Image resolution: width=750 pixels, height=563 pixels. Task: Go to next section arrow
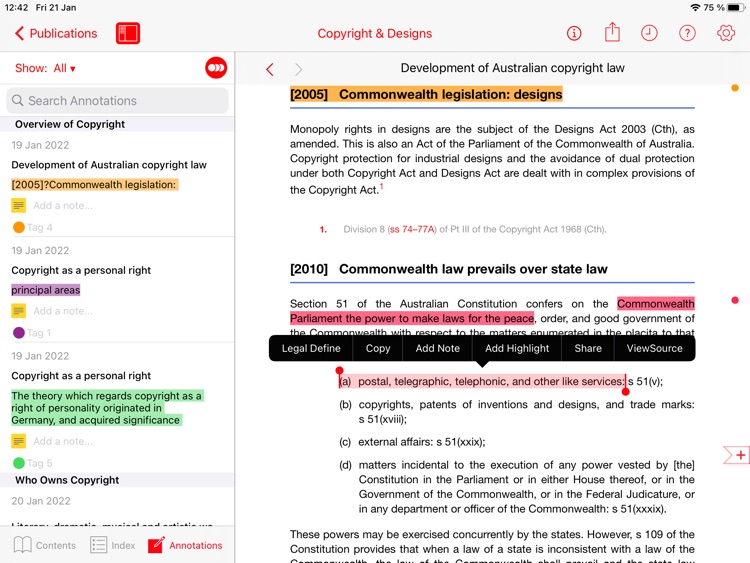[x=298, y=69]
